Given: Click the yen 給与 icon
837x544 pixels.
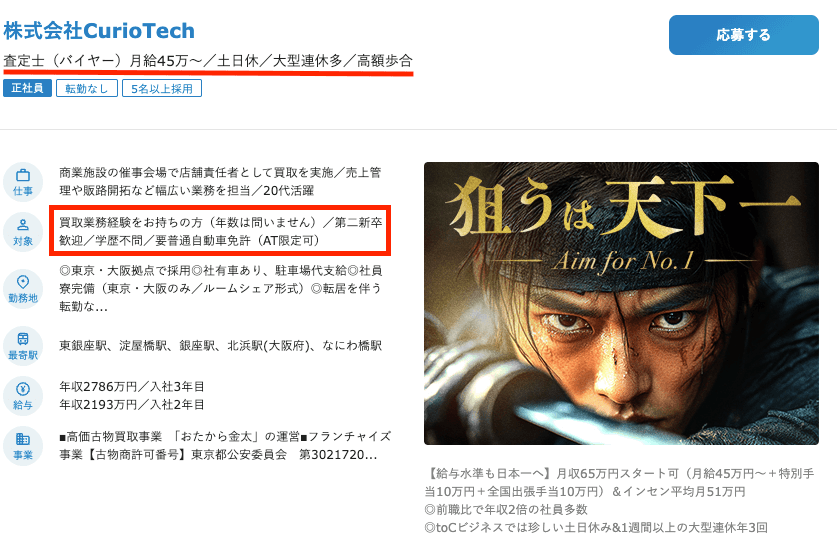Looking at the screenshot, I should [23, 396].
